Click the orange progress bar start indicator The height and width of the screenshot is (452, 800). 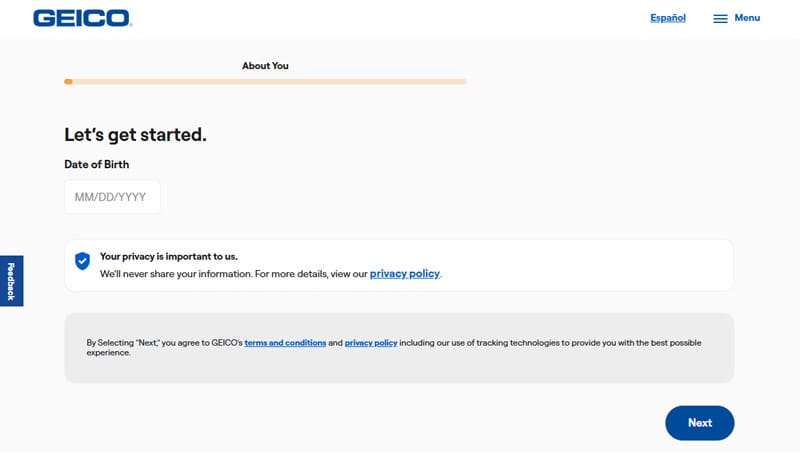(68, 81)
